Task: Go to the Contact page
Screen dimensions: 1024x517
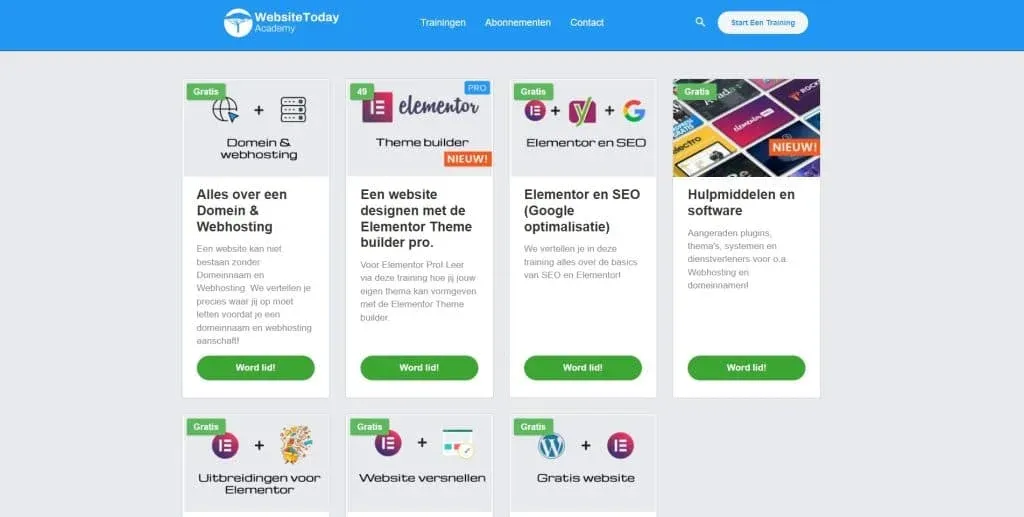Action: (x=586, y=22)
